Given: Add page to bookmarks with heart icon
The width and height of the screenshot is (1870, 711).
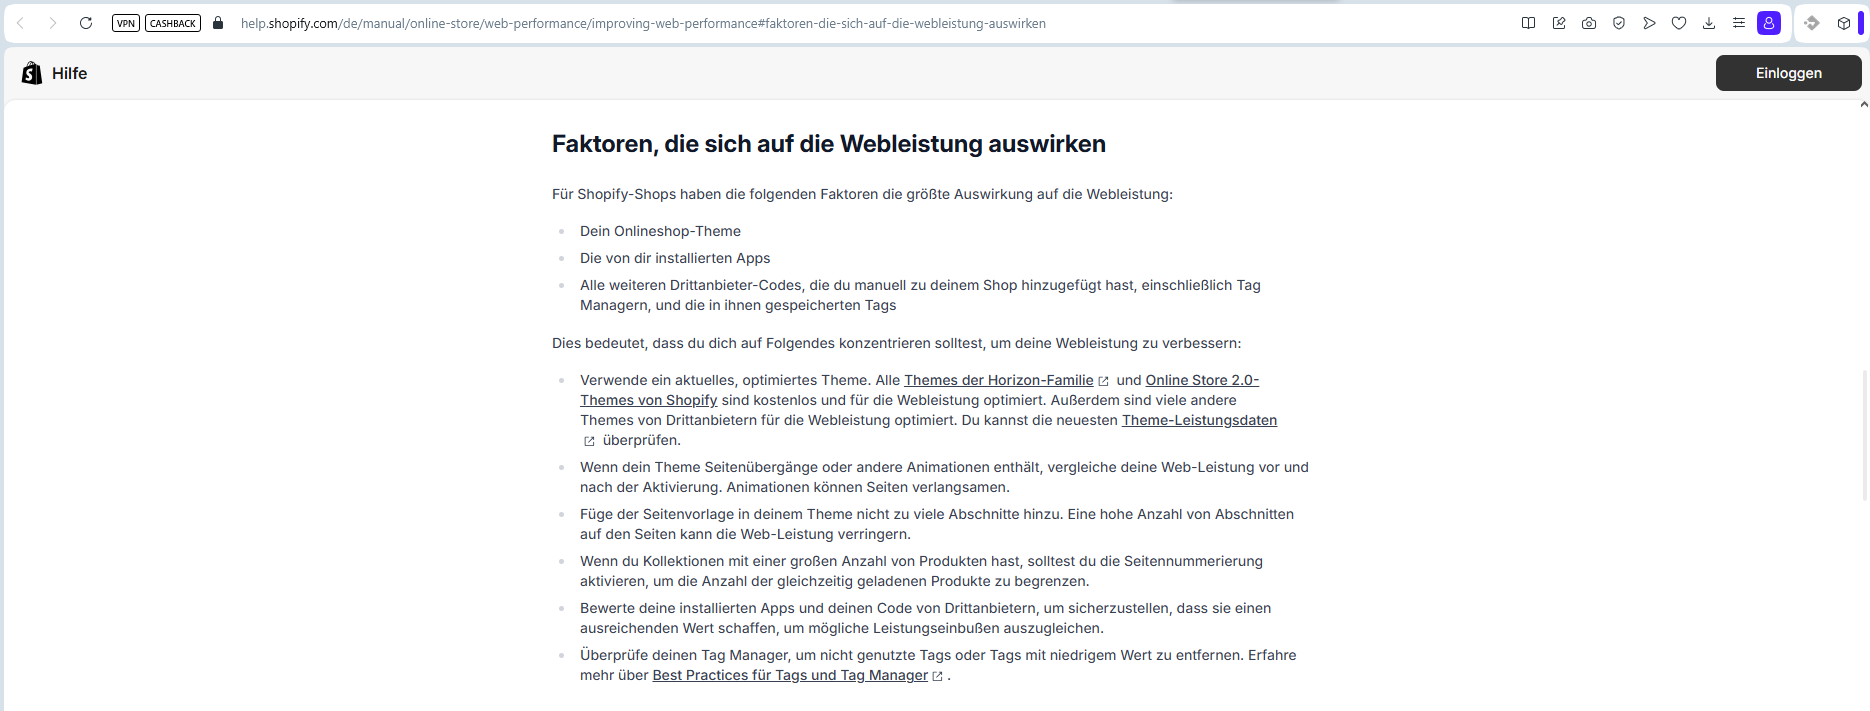Looking at the screenshot, I should (x=1679, y=23).
